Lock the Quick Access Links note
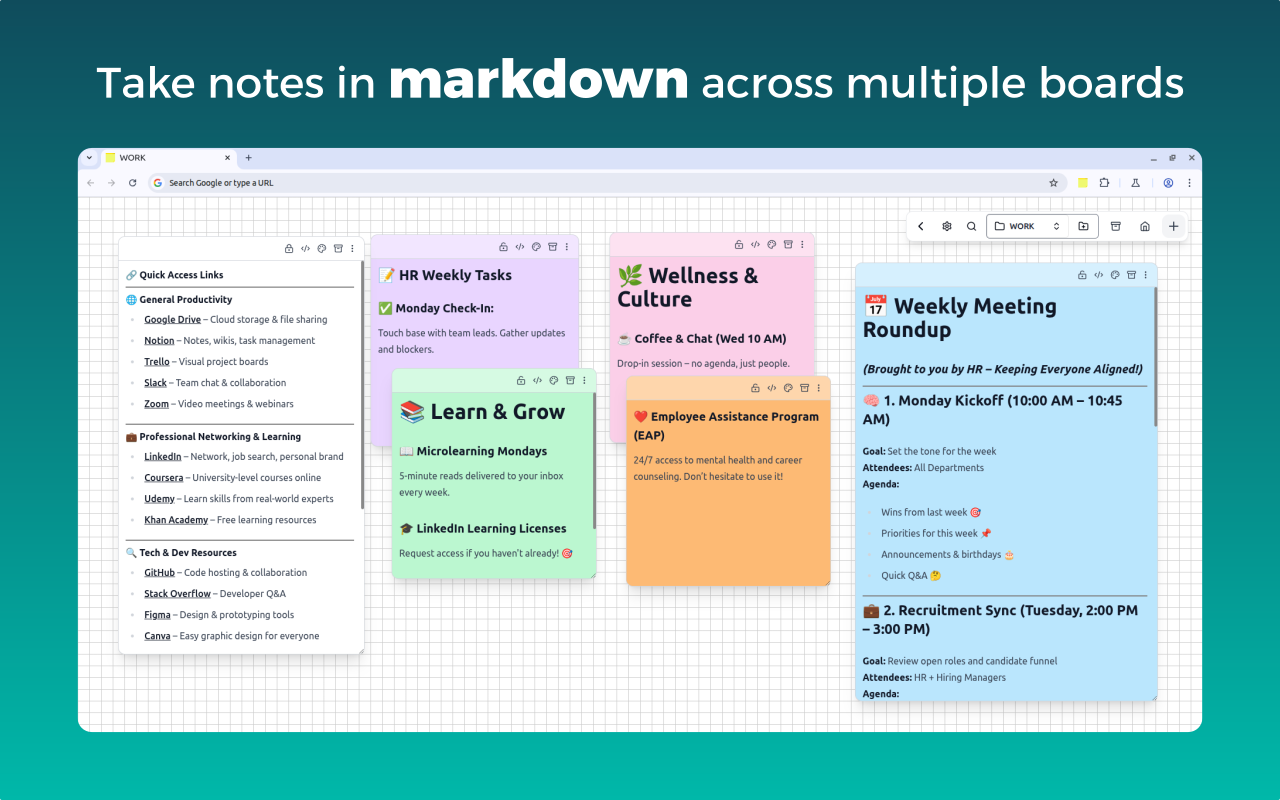Image resolution: width=1280 pixels, height=800 pixels. (289, 248)
